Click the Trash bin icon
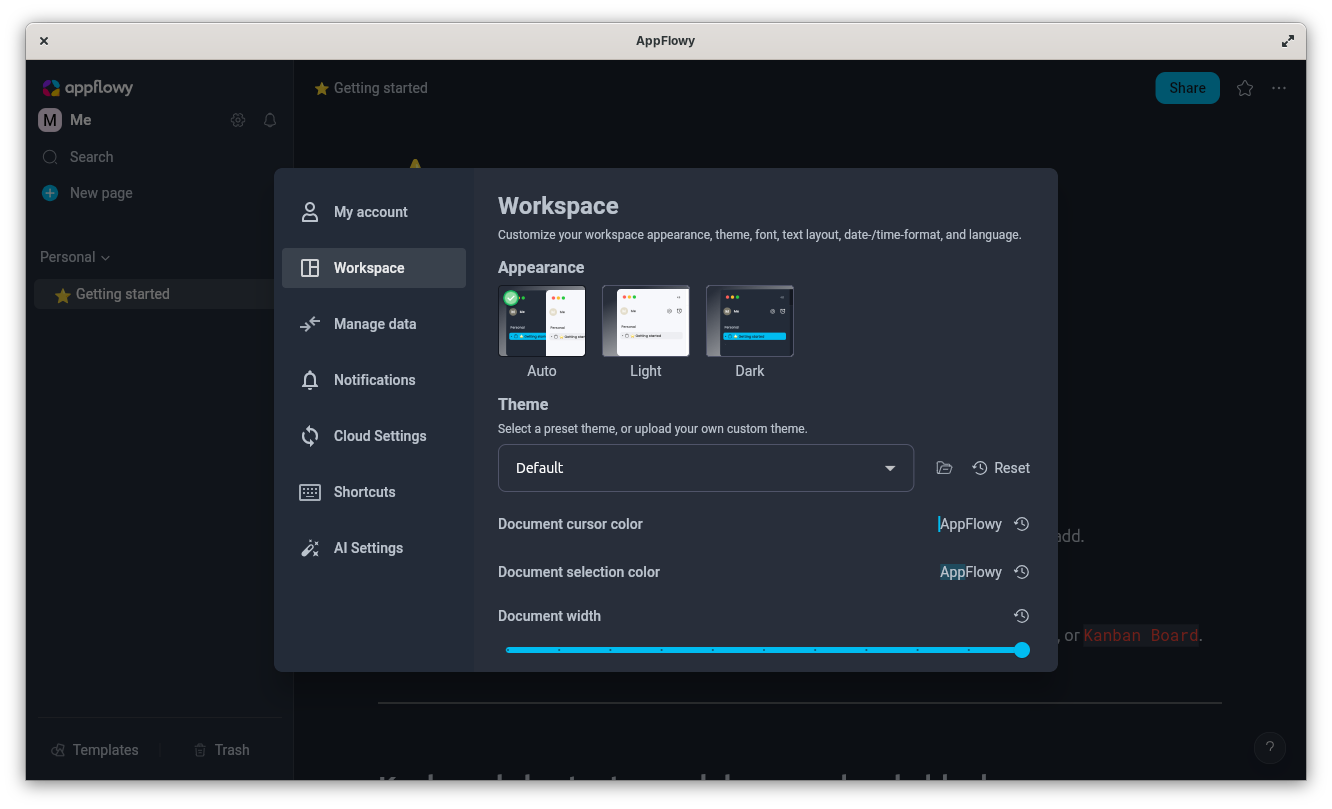 point(200,750)
